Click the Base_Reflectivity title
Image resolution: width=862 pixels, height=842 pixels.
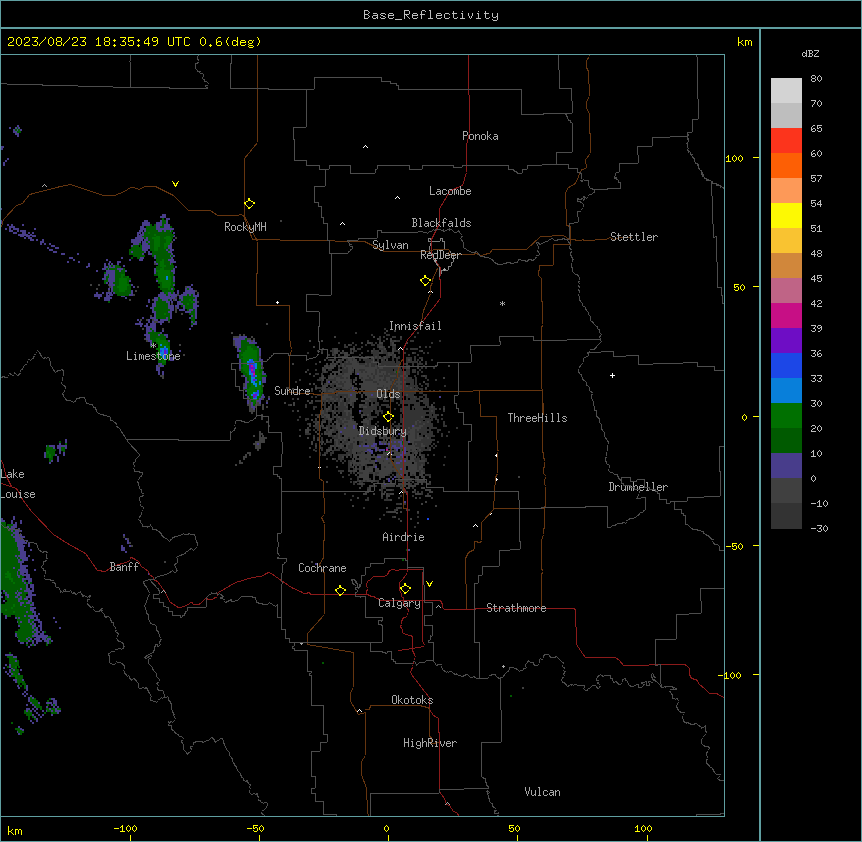tap(431, 15)
